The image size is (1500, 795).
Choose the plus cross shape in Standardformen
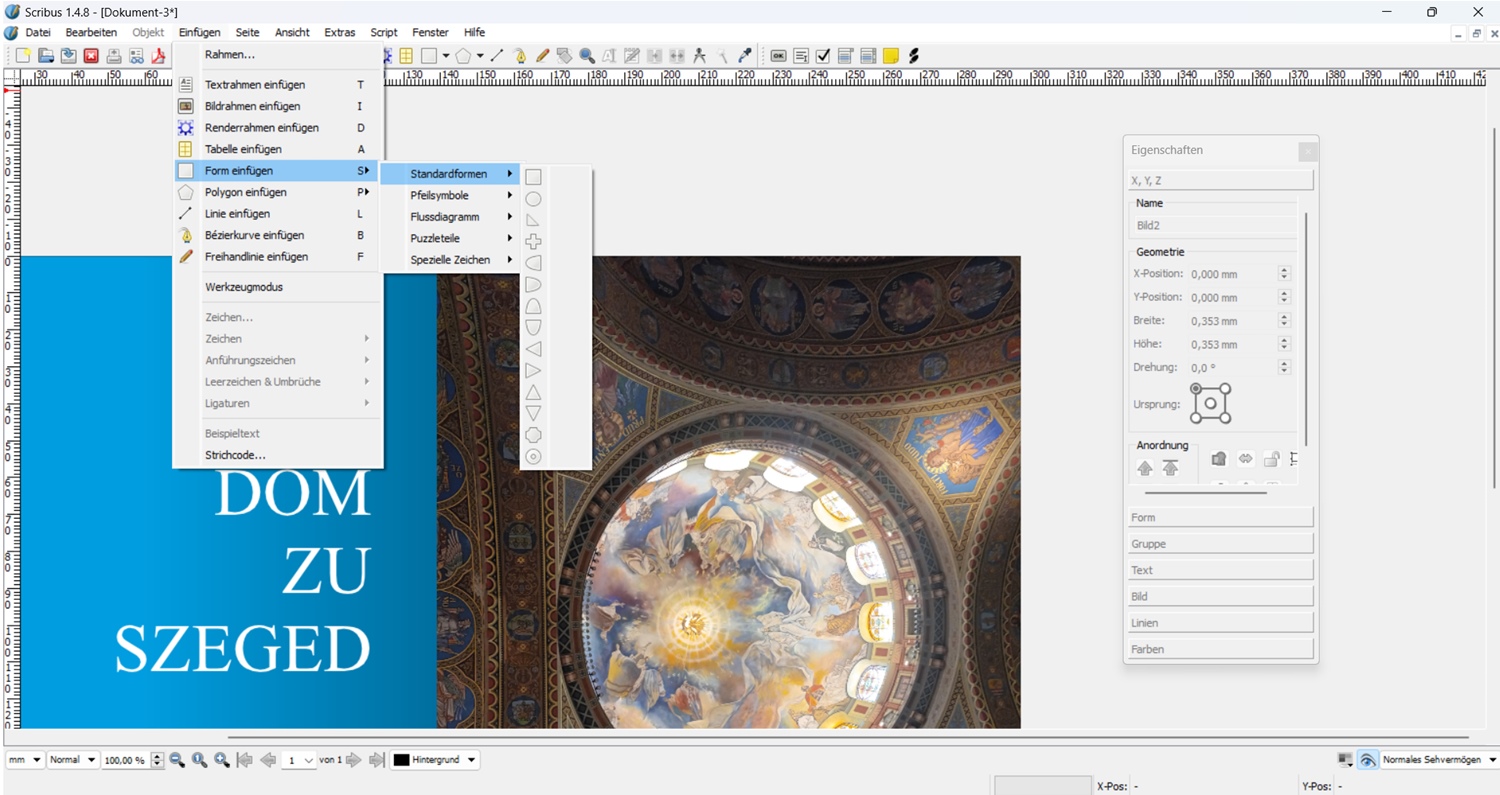point(533,241)
